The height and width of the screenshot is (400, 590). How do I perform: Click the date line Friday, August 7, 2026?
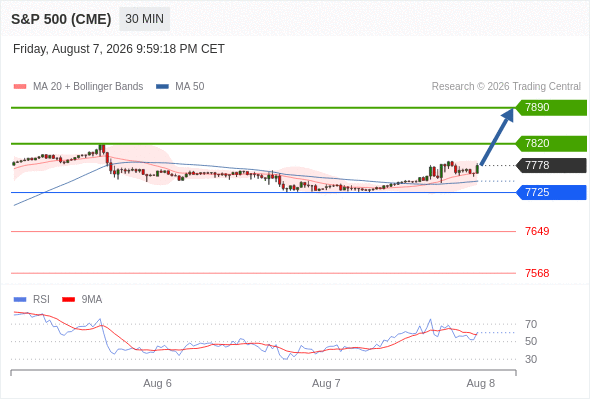pyautogui.click(x=119, y=49)
